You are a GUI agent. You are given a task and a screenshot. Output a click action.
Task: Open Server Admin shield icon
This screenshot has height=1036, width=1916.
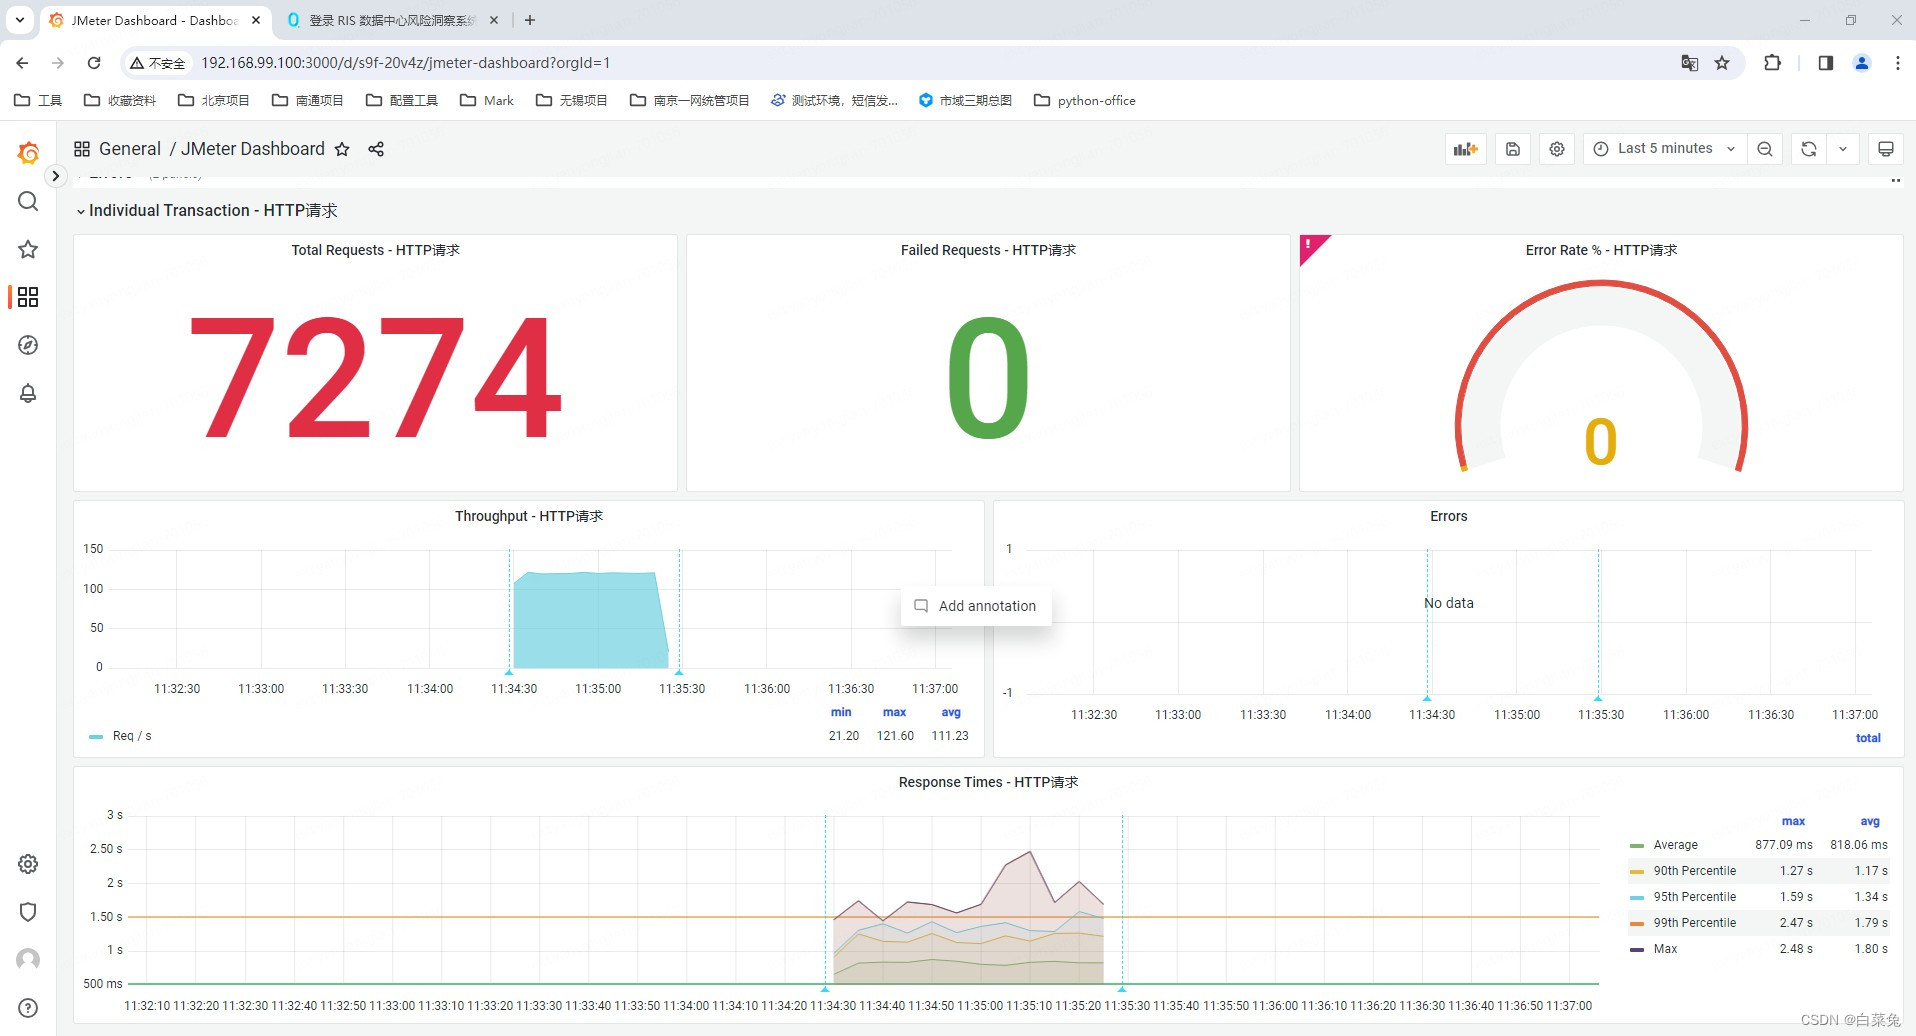28,912
